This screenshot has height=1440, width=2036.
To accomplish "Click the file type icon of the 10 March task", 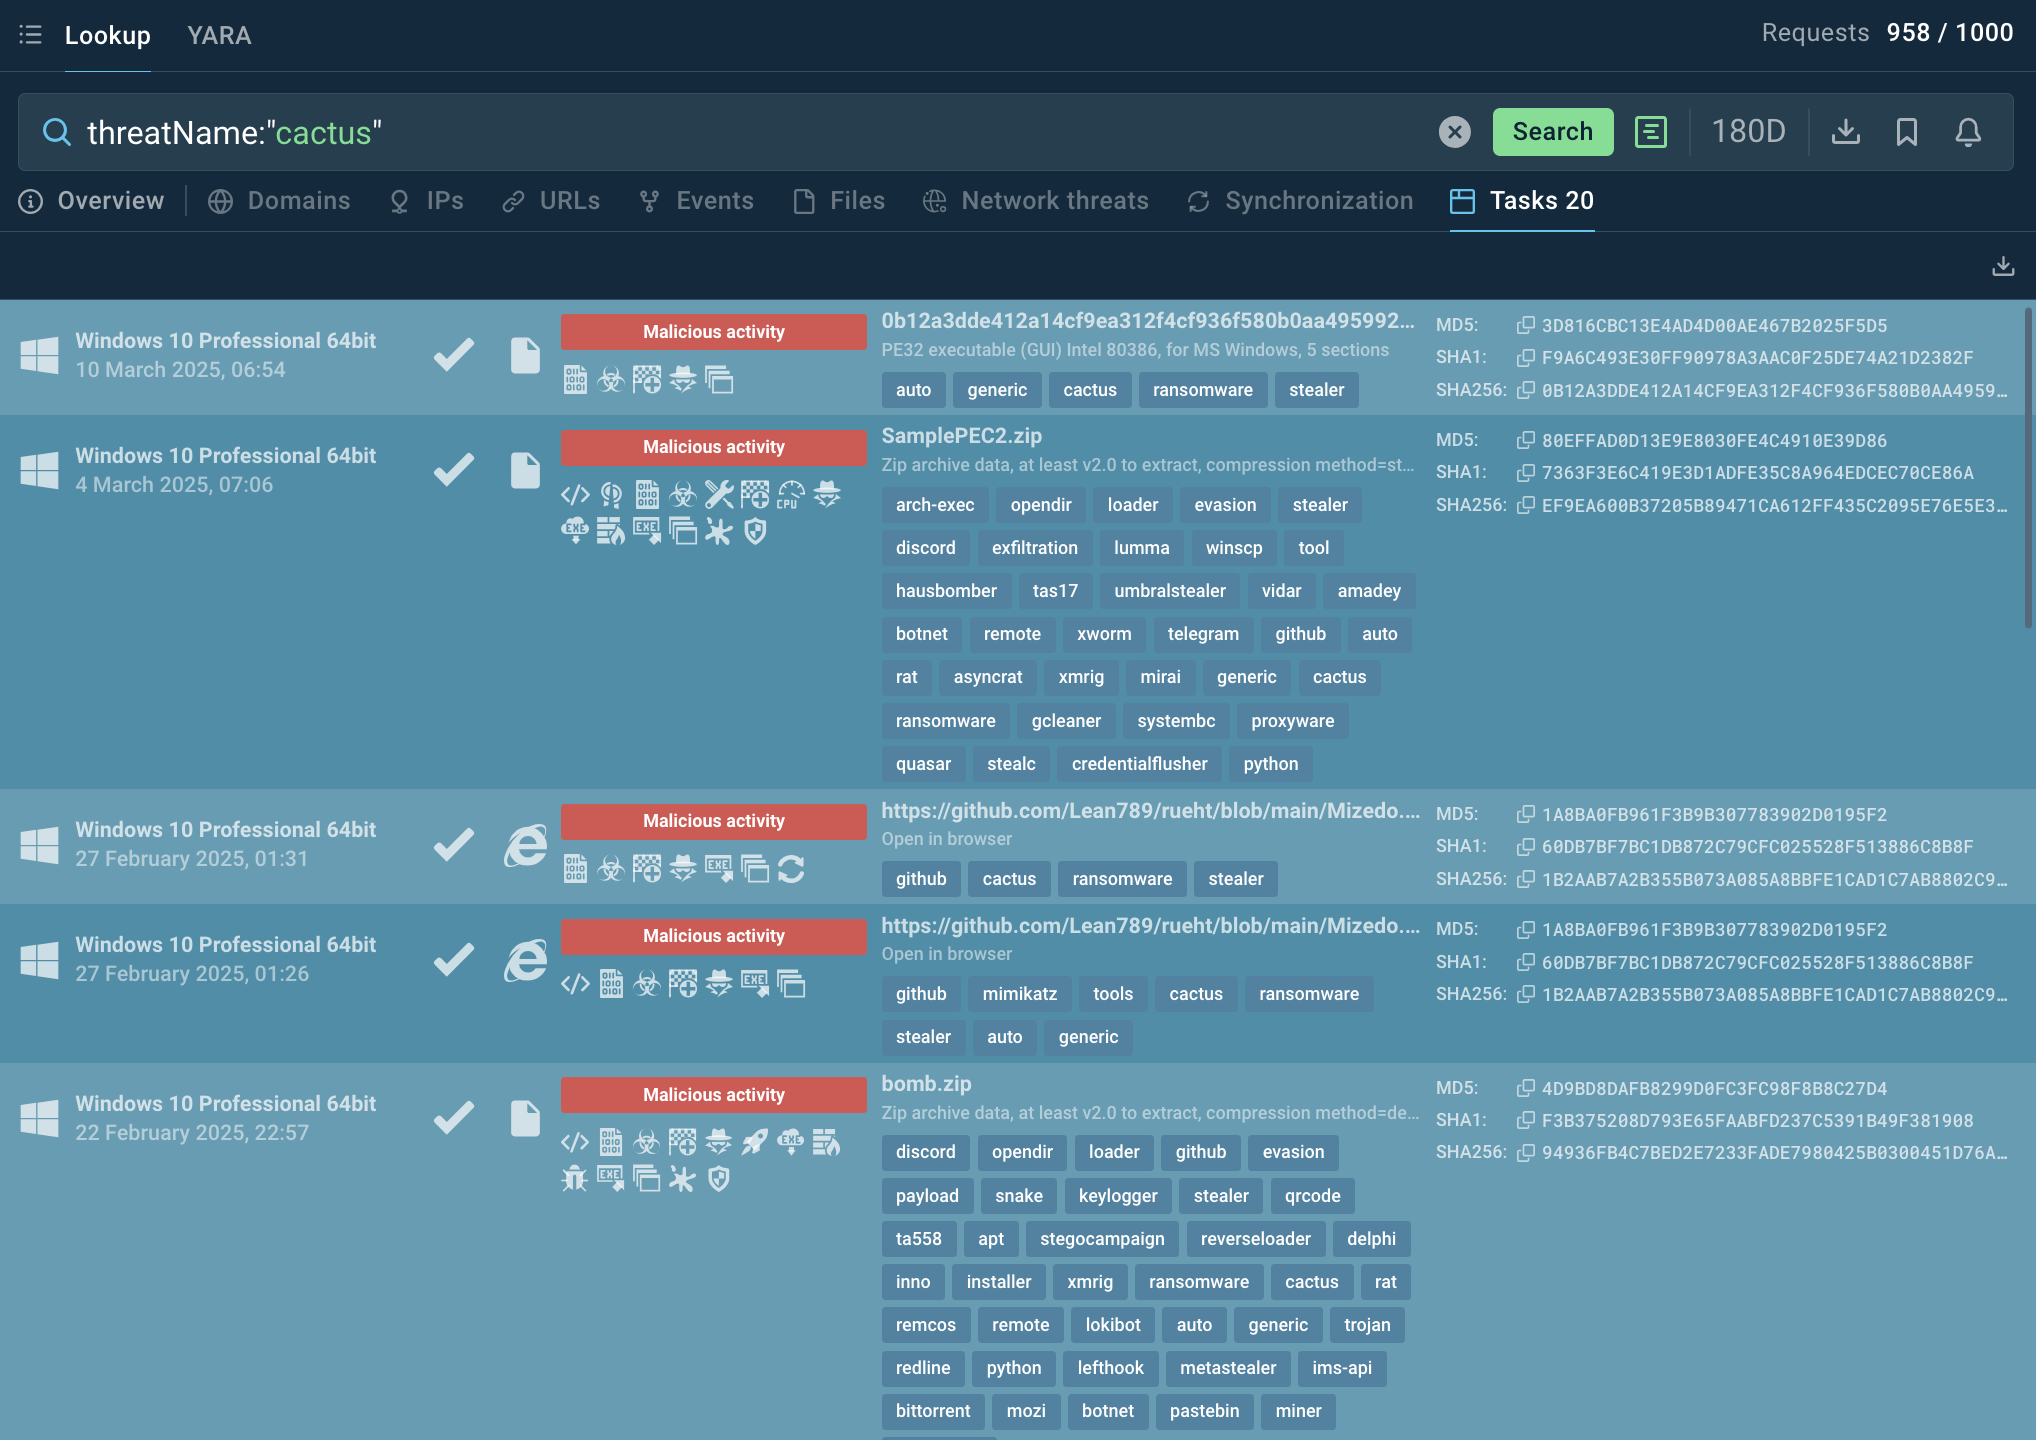I will (525, 355).
